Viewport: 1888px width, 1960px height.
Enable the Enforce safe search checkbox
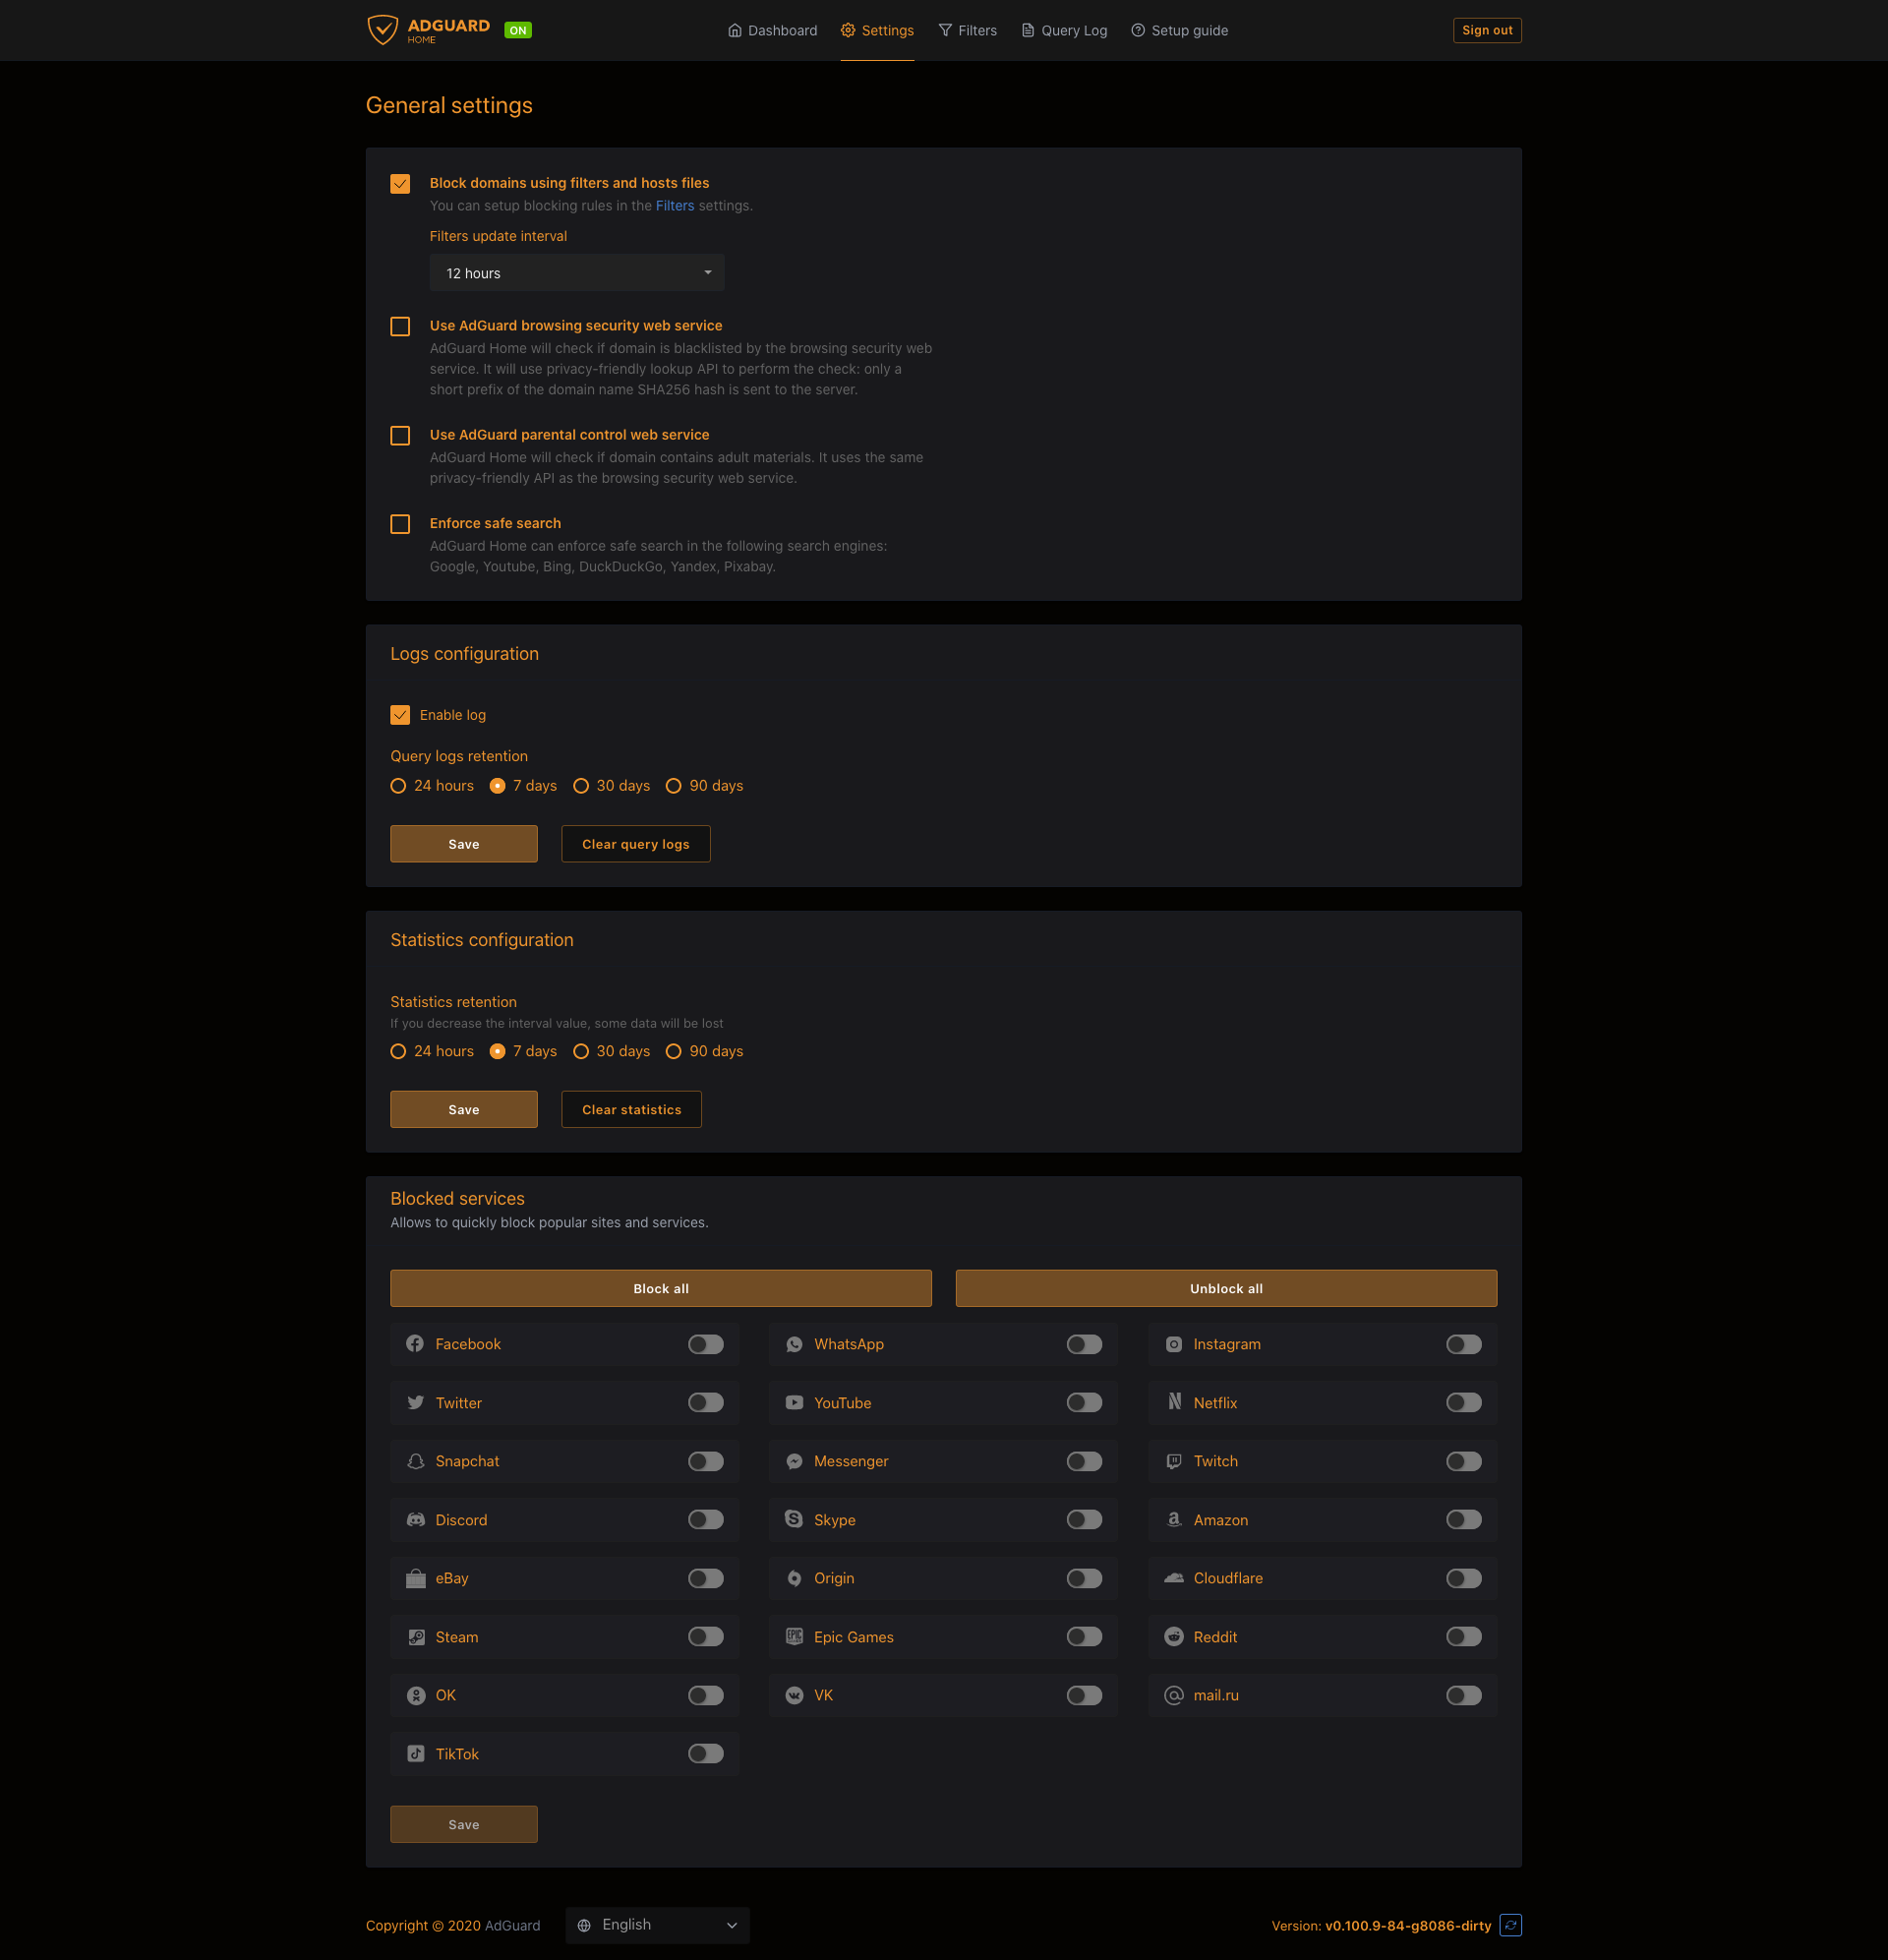point(400,524)
